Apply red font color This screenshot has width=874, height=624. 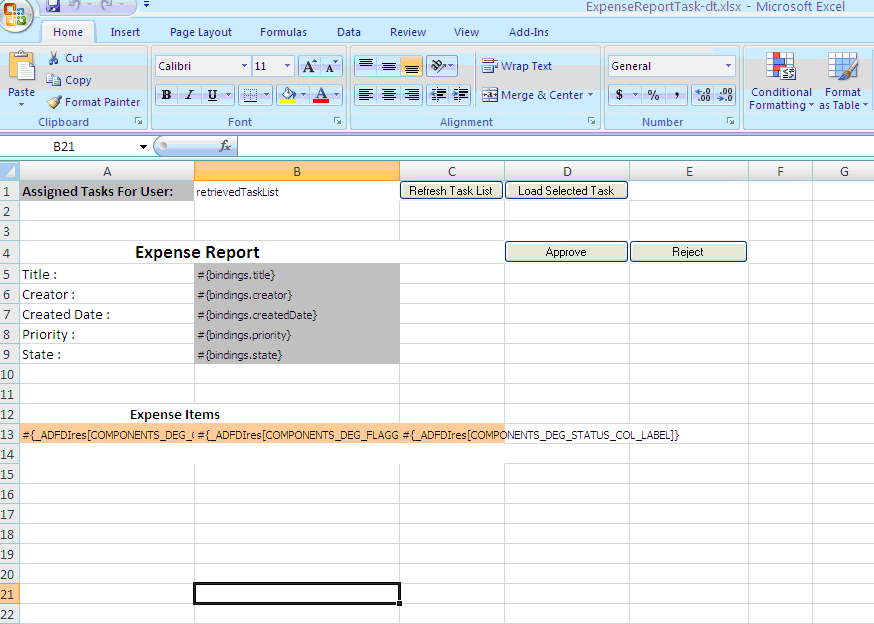pyautogui.click(x=321, y=95)
